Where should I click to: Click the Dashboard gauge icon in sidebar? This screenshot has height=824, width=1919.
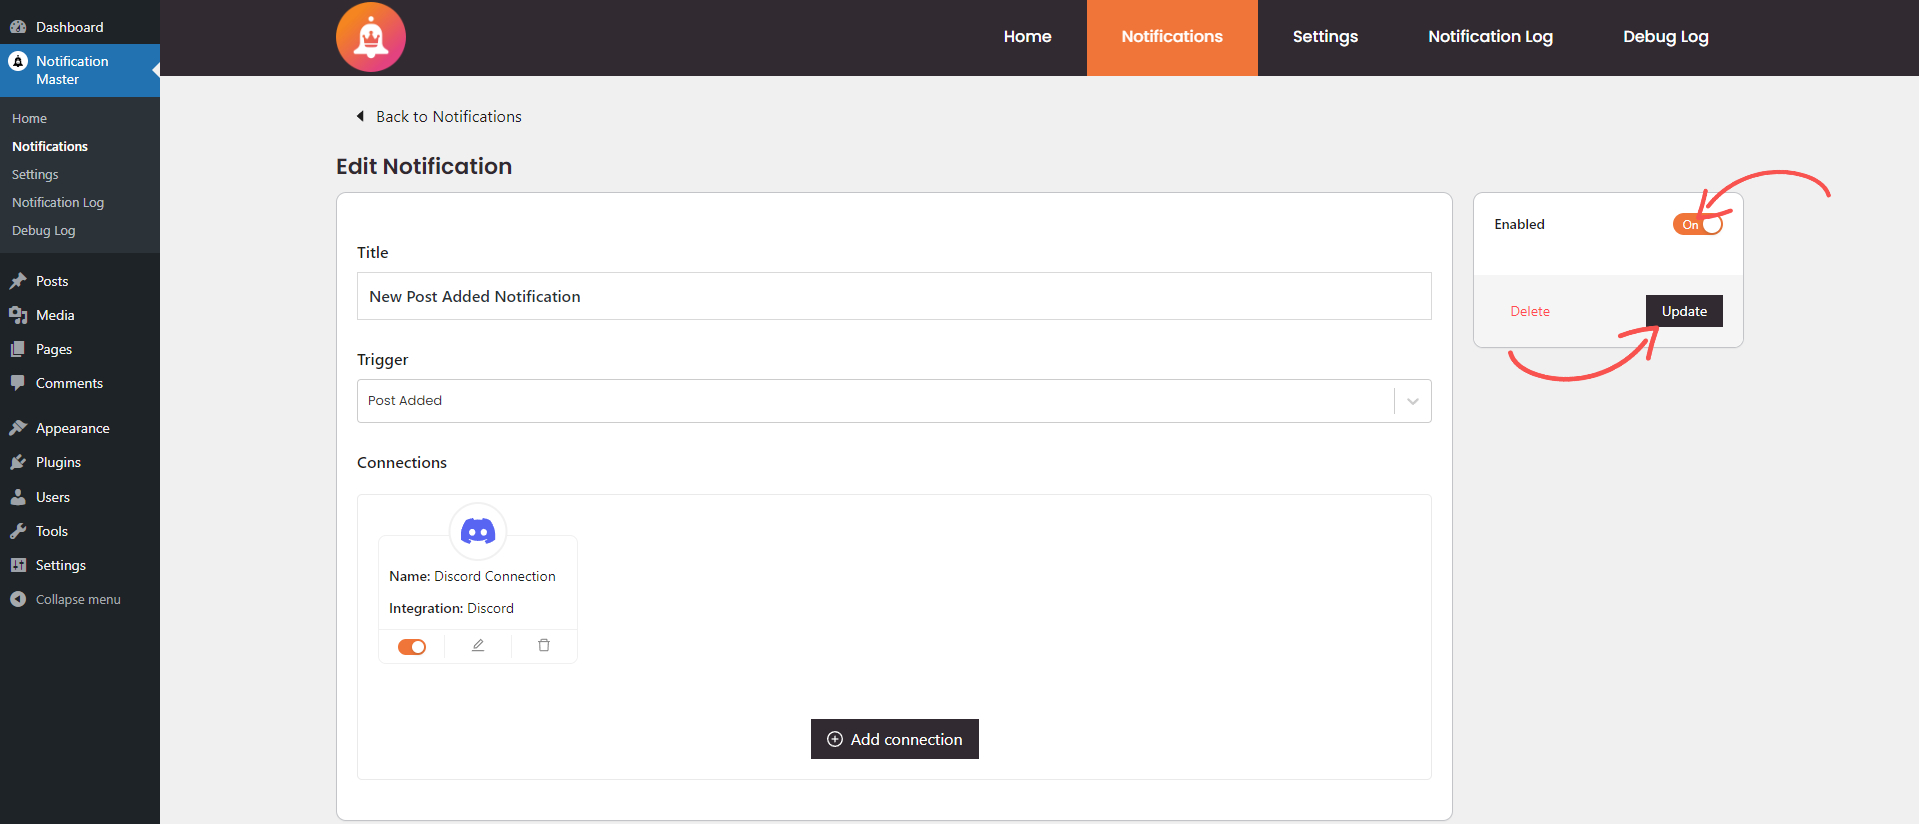pyautogui.click(x=18, y=27)
